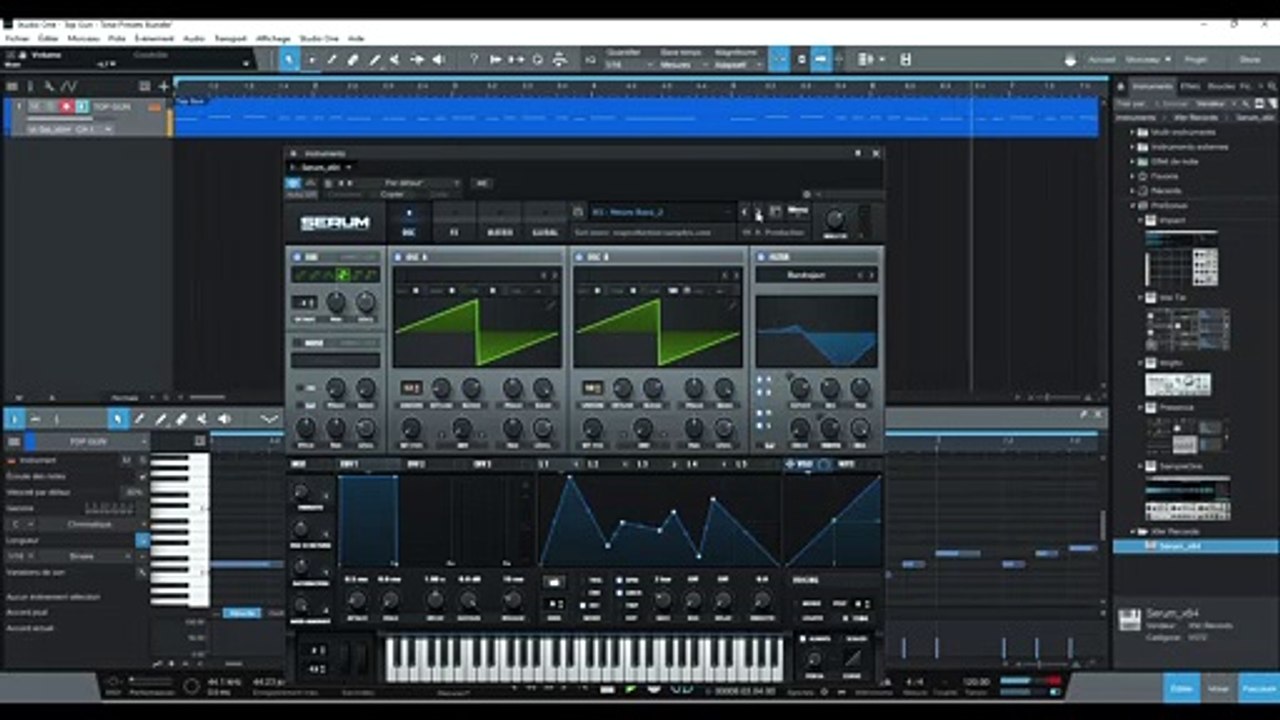Adjust the Serum filter Cutoff knob
Viewport: 1280px width, 720px height.
(x=799, y=389)
